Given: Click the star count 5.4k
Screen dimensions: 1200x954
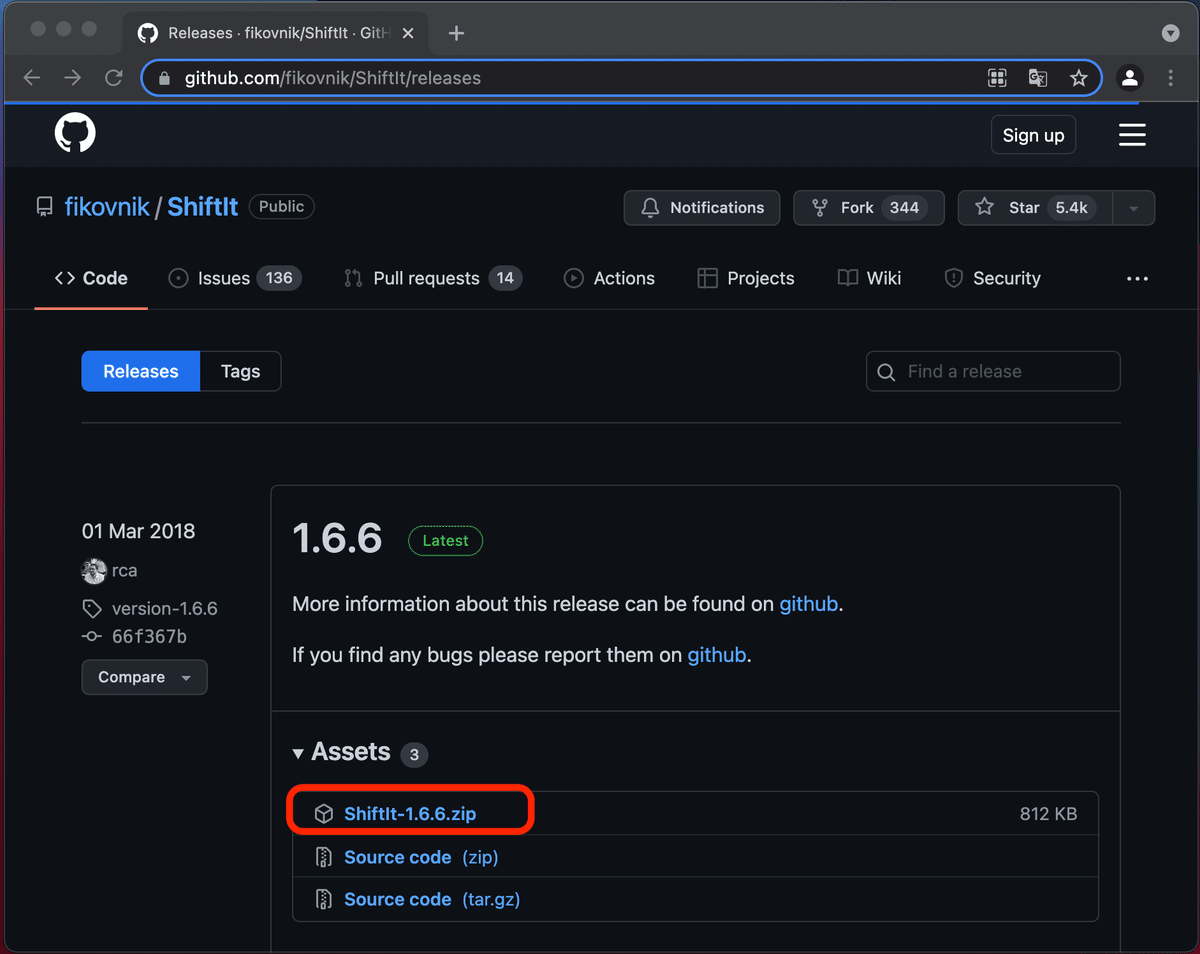Looking at the screenshot, I should (1071, 208).
